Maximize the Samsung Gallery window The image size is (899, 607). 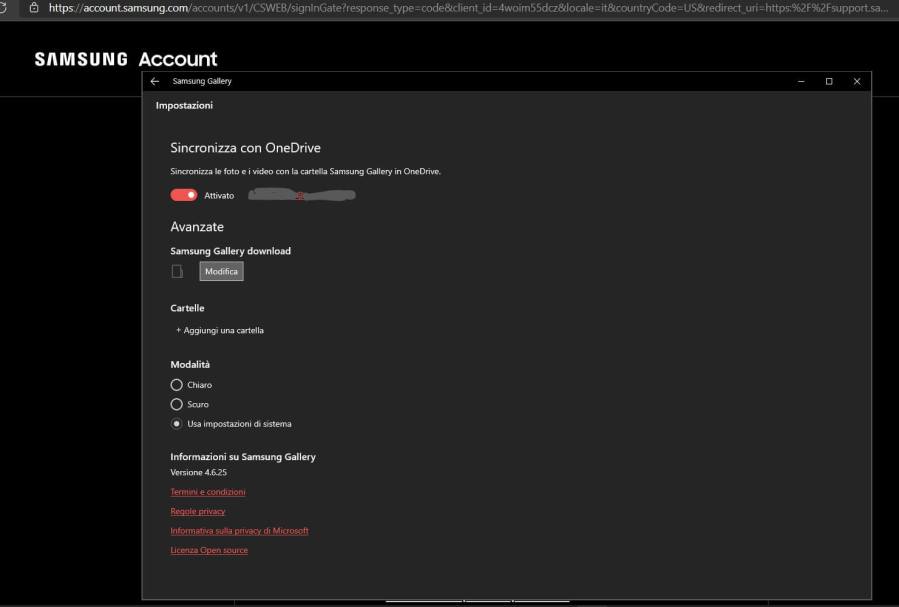(829, 81)
